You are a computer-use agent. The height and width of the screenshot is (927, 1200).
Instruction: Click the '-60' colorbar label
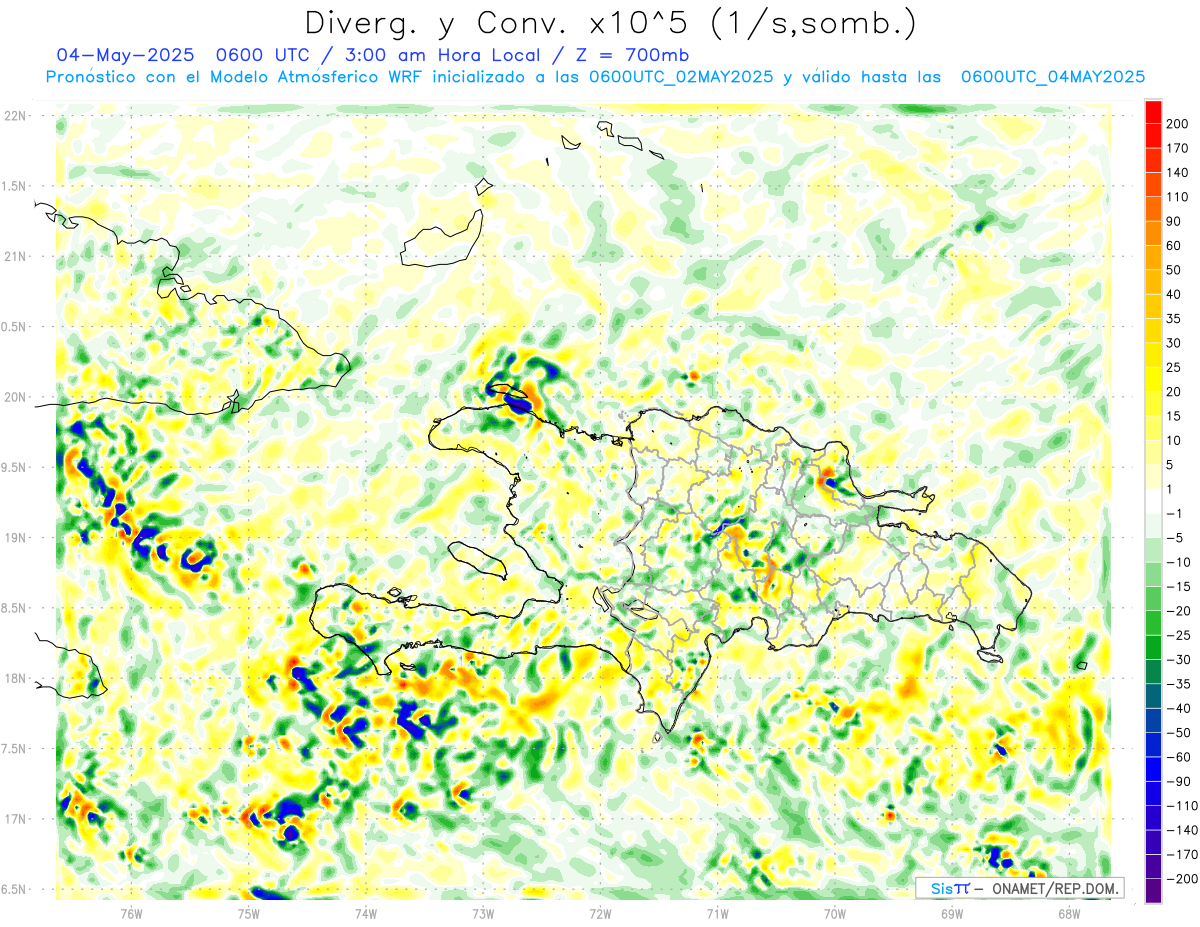click(1179, 758)
